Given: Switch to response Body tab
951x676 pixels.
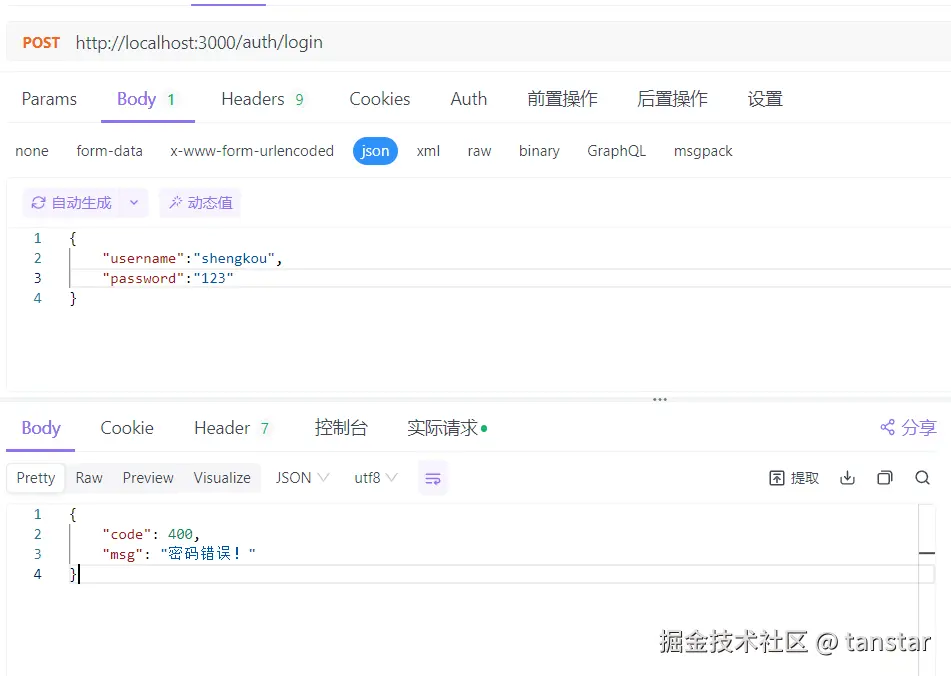Looking at the screenshot, I should tap(41, 428).
